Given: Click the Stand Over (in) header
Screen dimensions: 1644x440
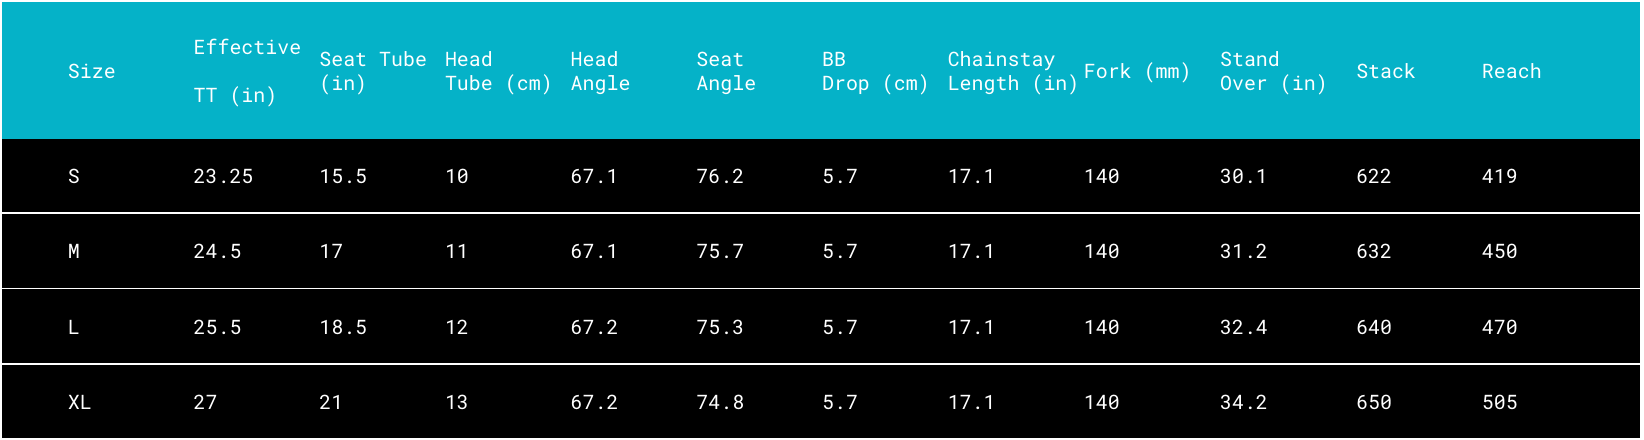Looking at the screenshot, I should [1272, 71].
